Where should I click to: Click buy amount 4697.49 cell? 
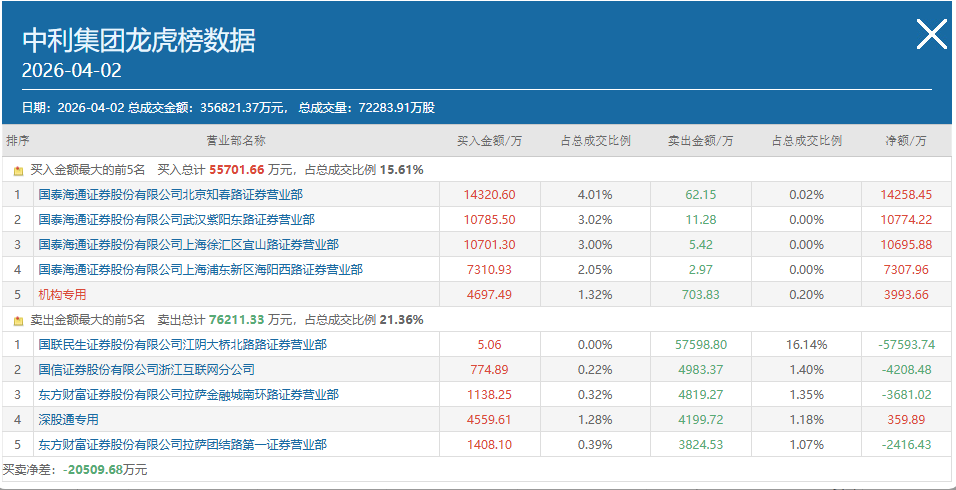coord(490,295)
